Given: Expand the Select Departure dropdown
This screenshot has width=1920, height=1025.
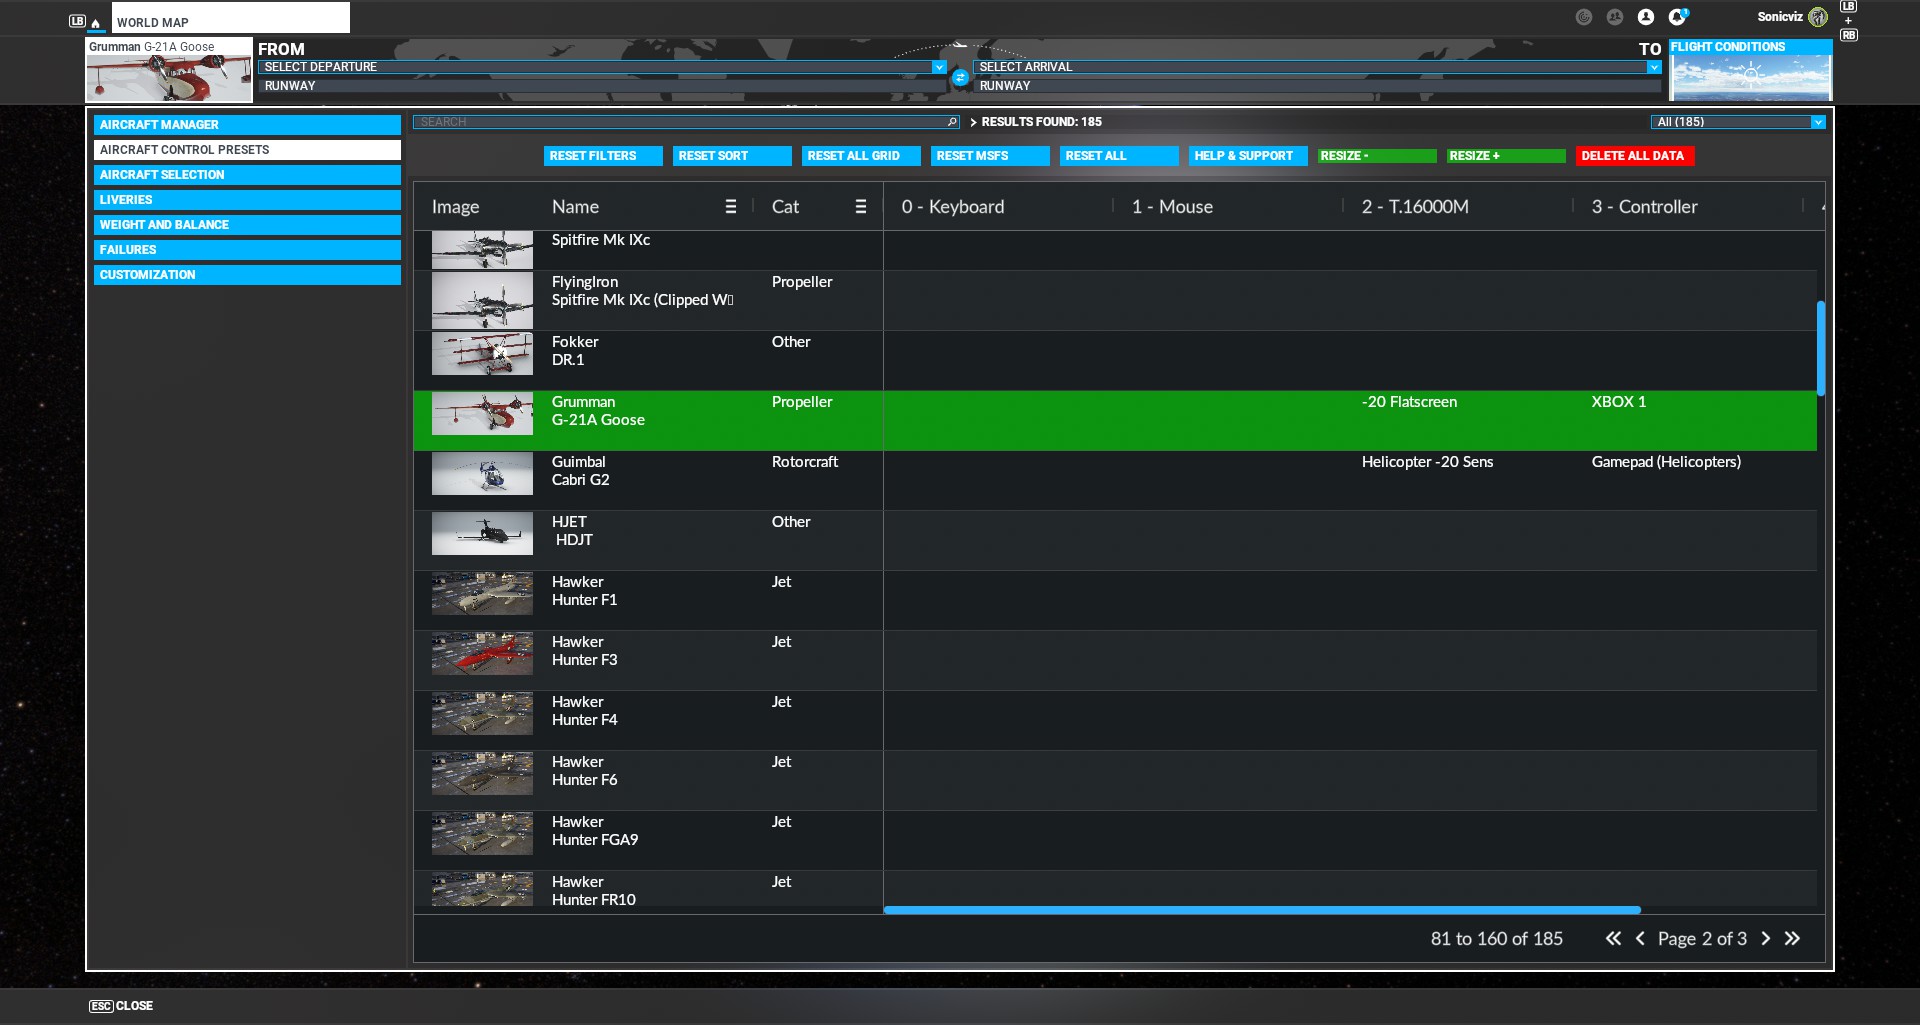Looking at the screenshot, I should pyautogui.click(x=938, y=67).
